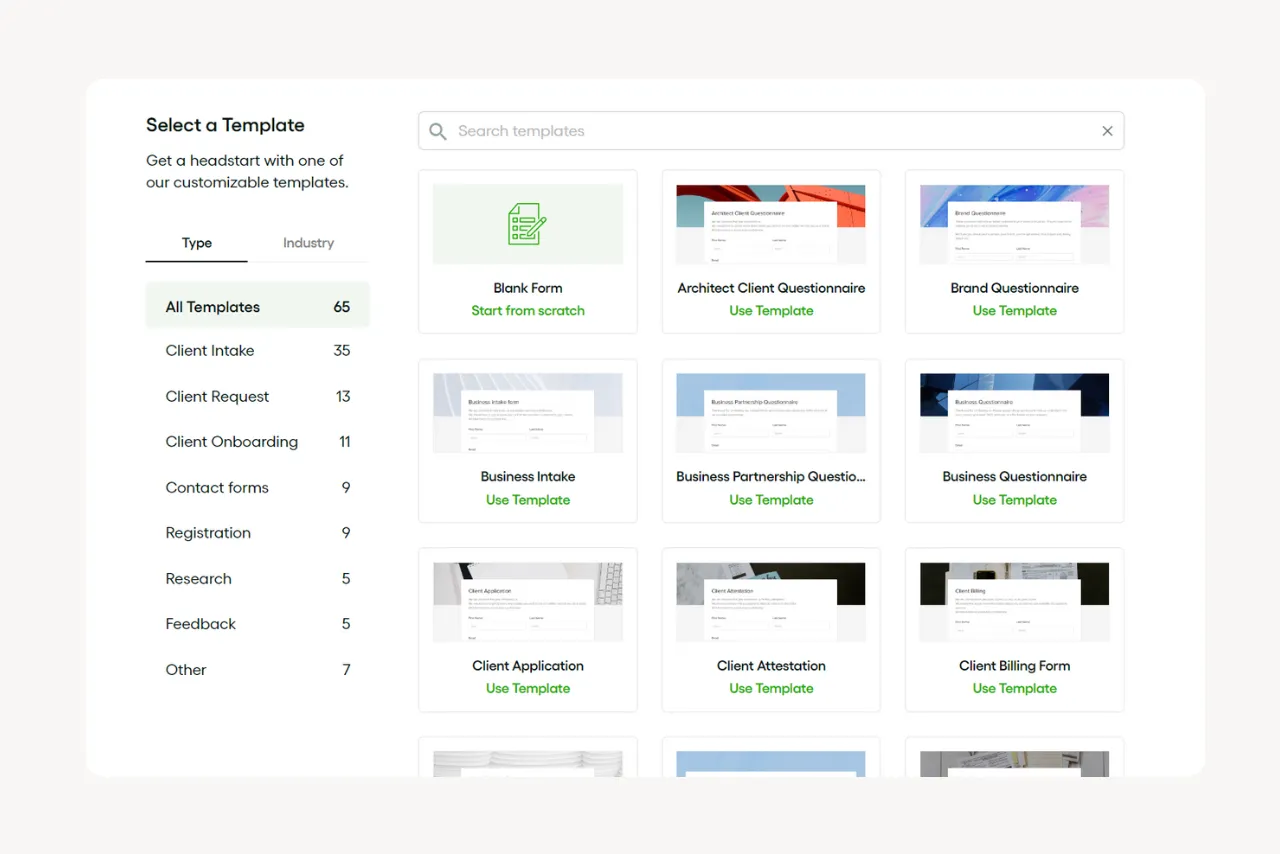Use Template for Client Billing Form

coord(1014,689)
